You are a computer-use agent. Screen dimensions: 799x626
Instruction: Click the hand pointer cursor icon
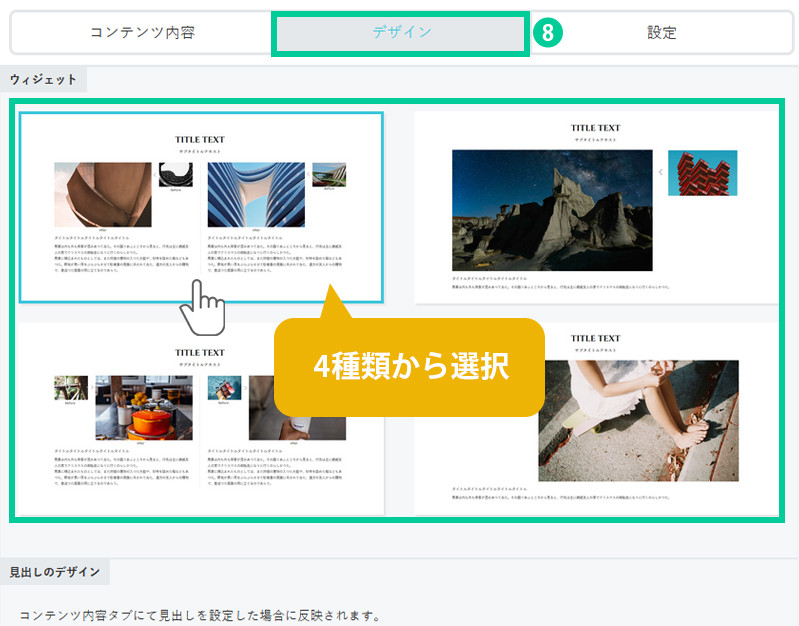tap(201, 308)
